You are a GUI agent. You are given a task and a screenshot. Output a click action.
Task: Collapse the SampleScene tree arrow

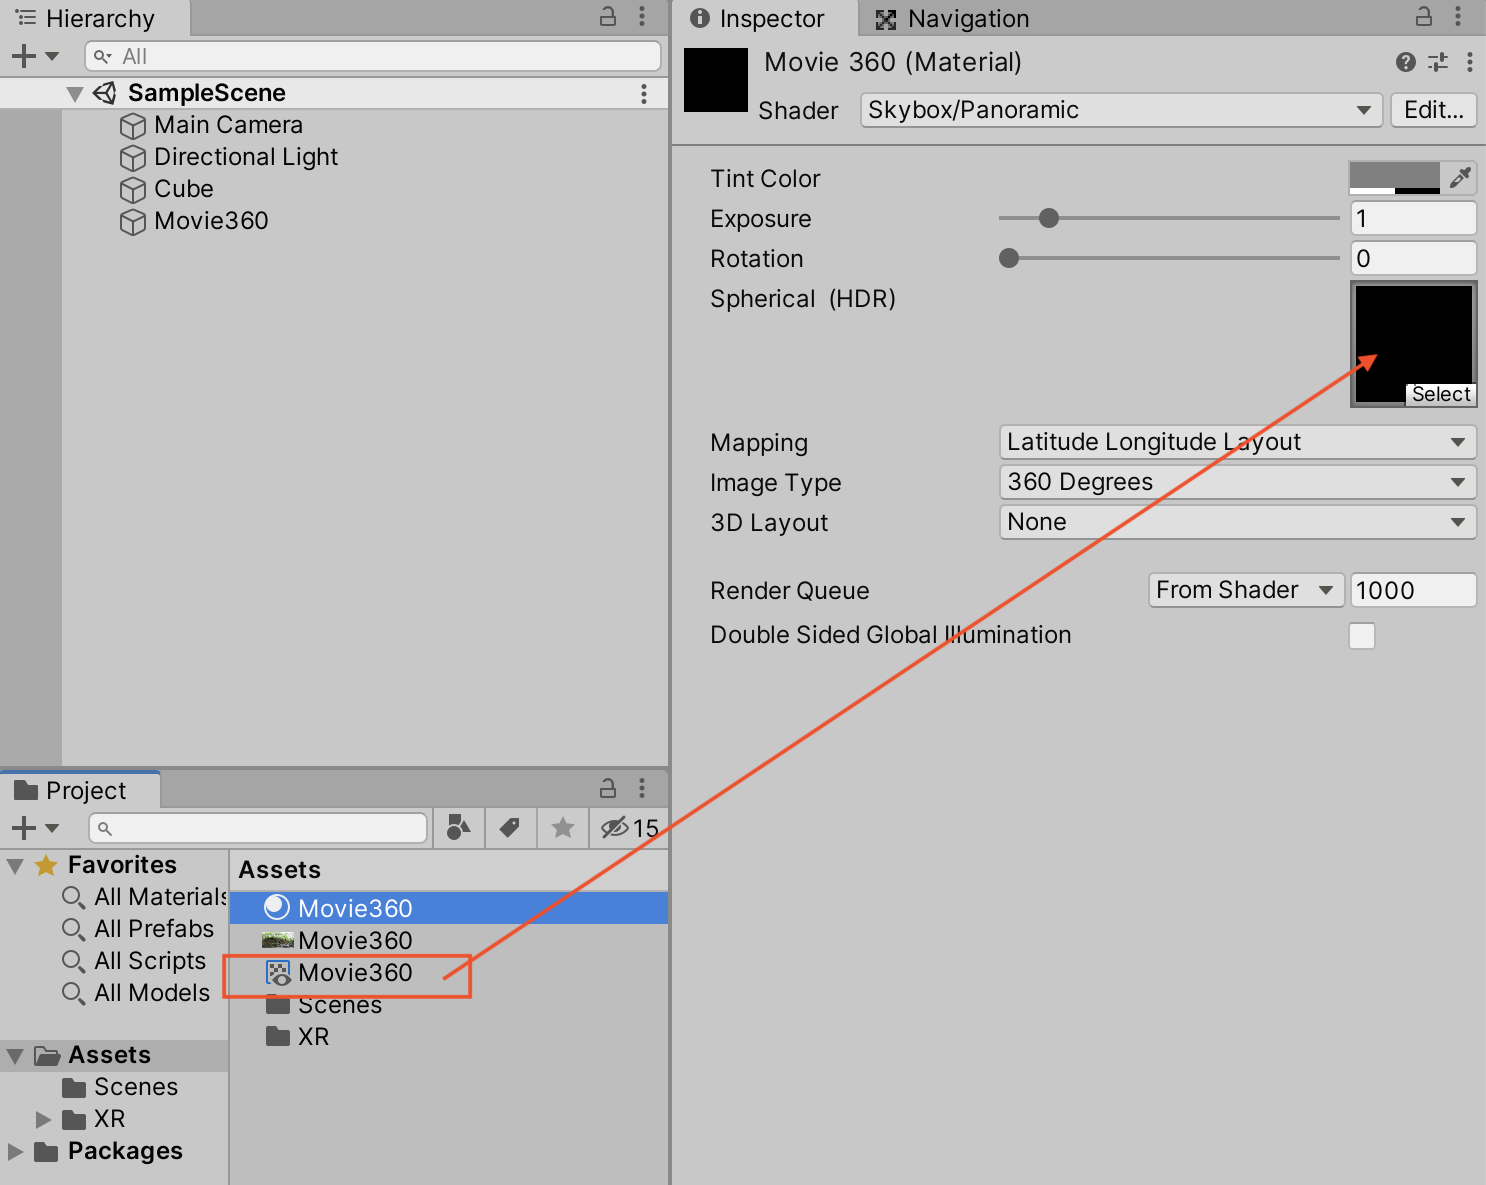click(74, 93)
